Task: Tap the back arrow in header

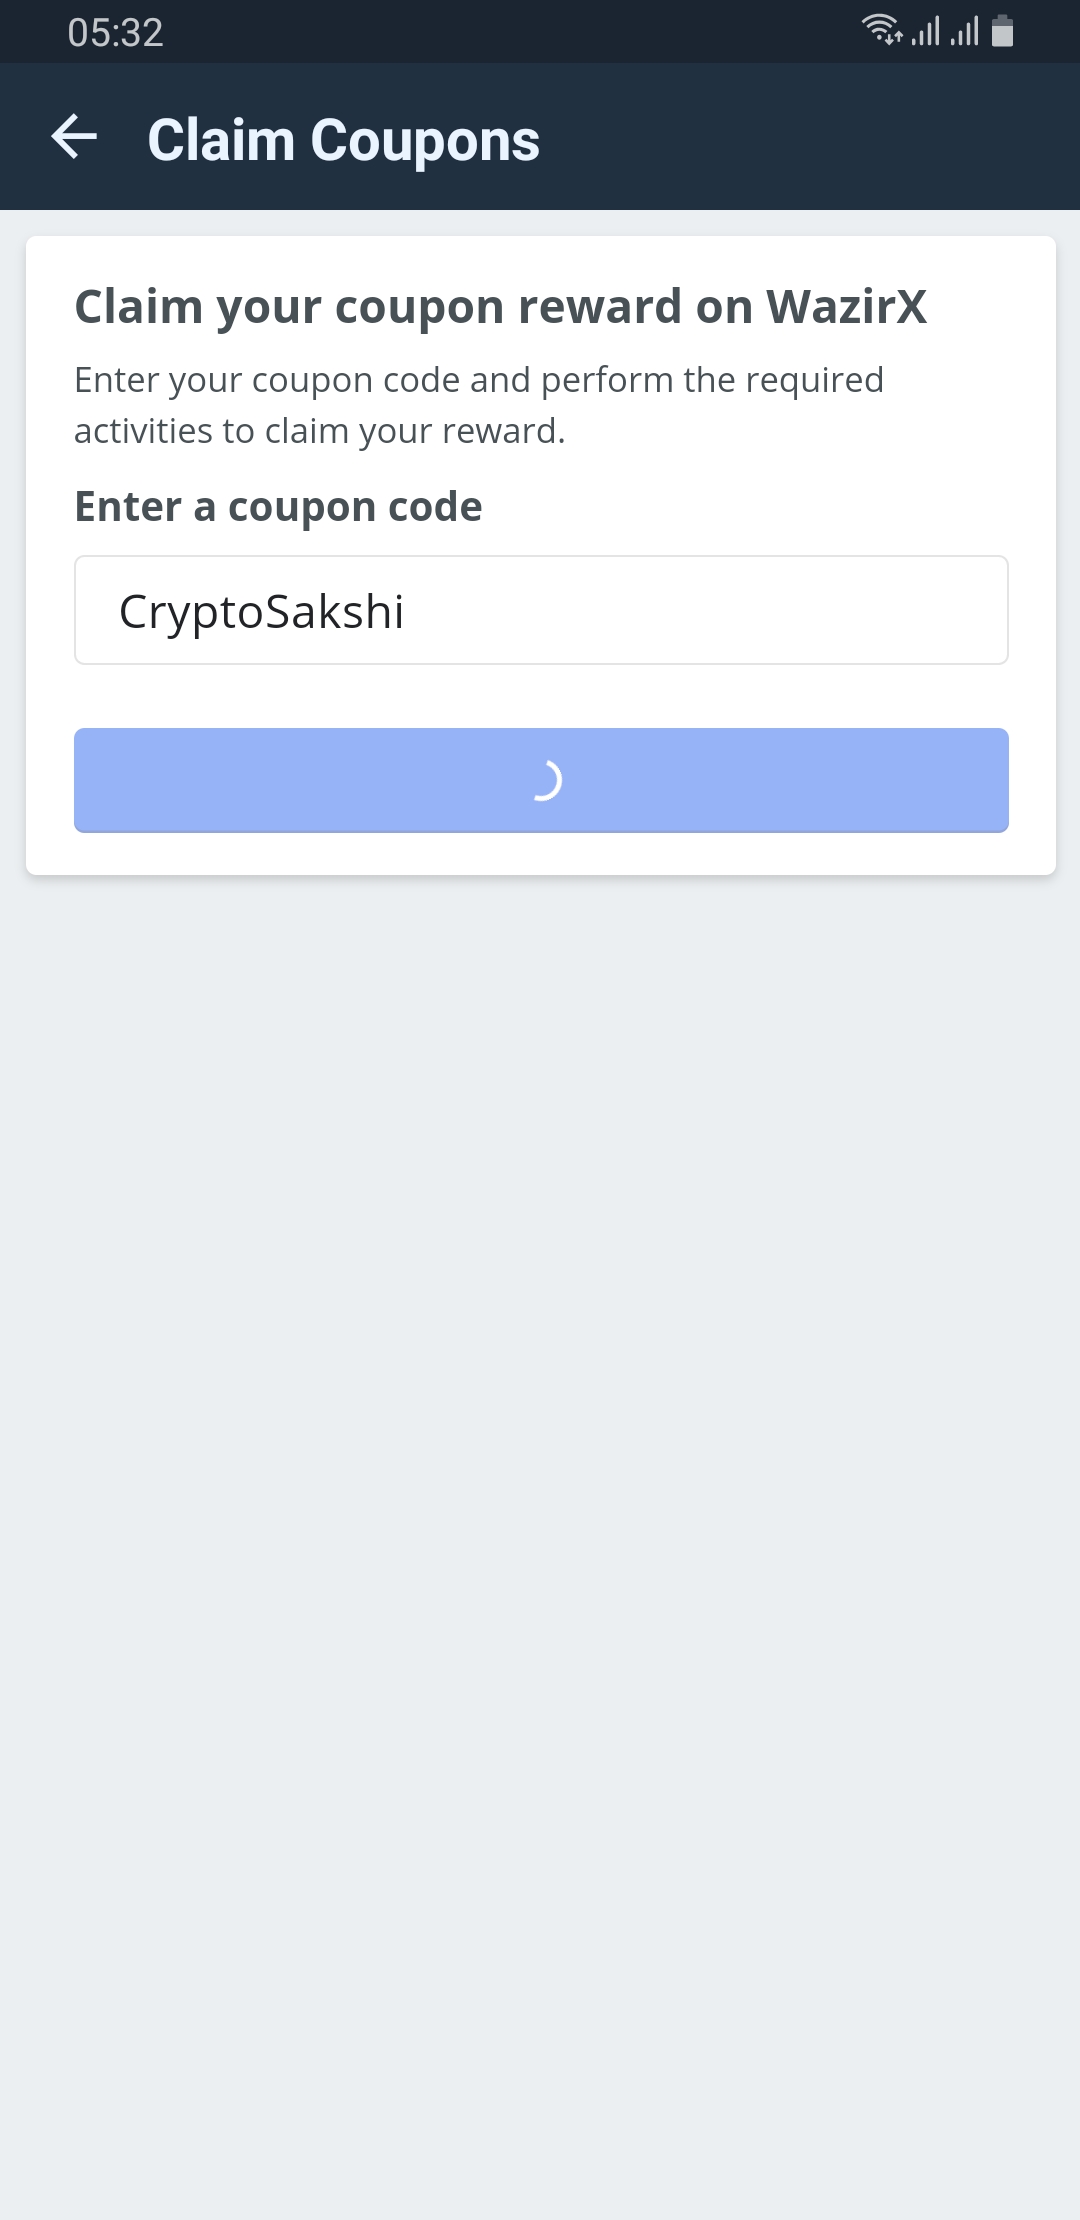Action: click(x=74, y=137)
